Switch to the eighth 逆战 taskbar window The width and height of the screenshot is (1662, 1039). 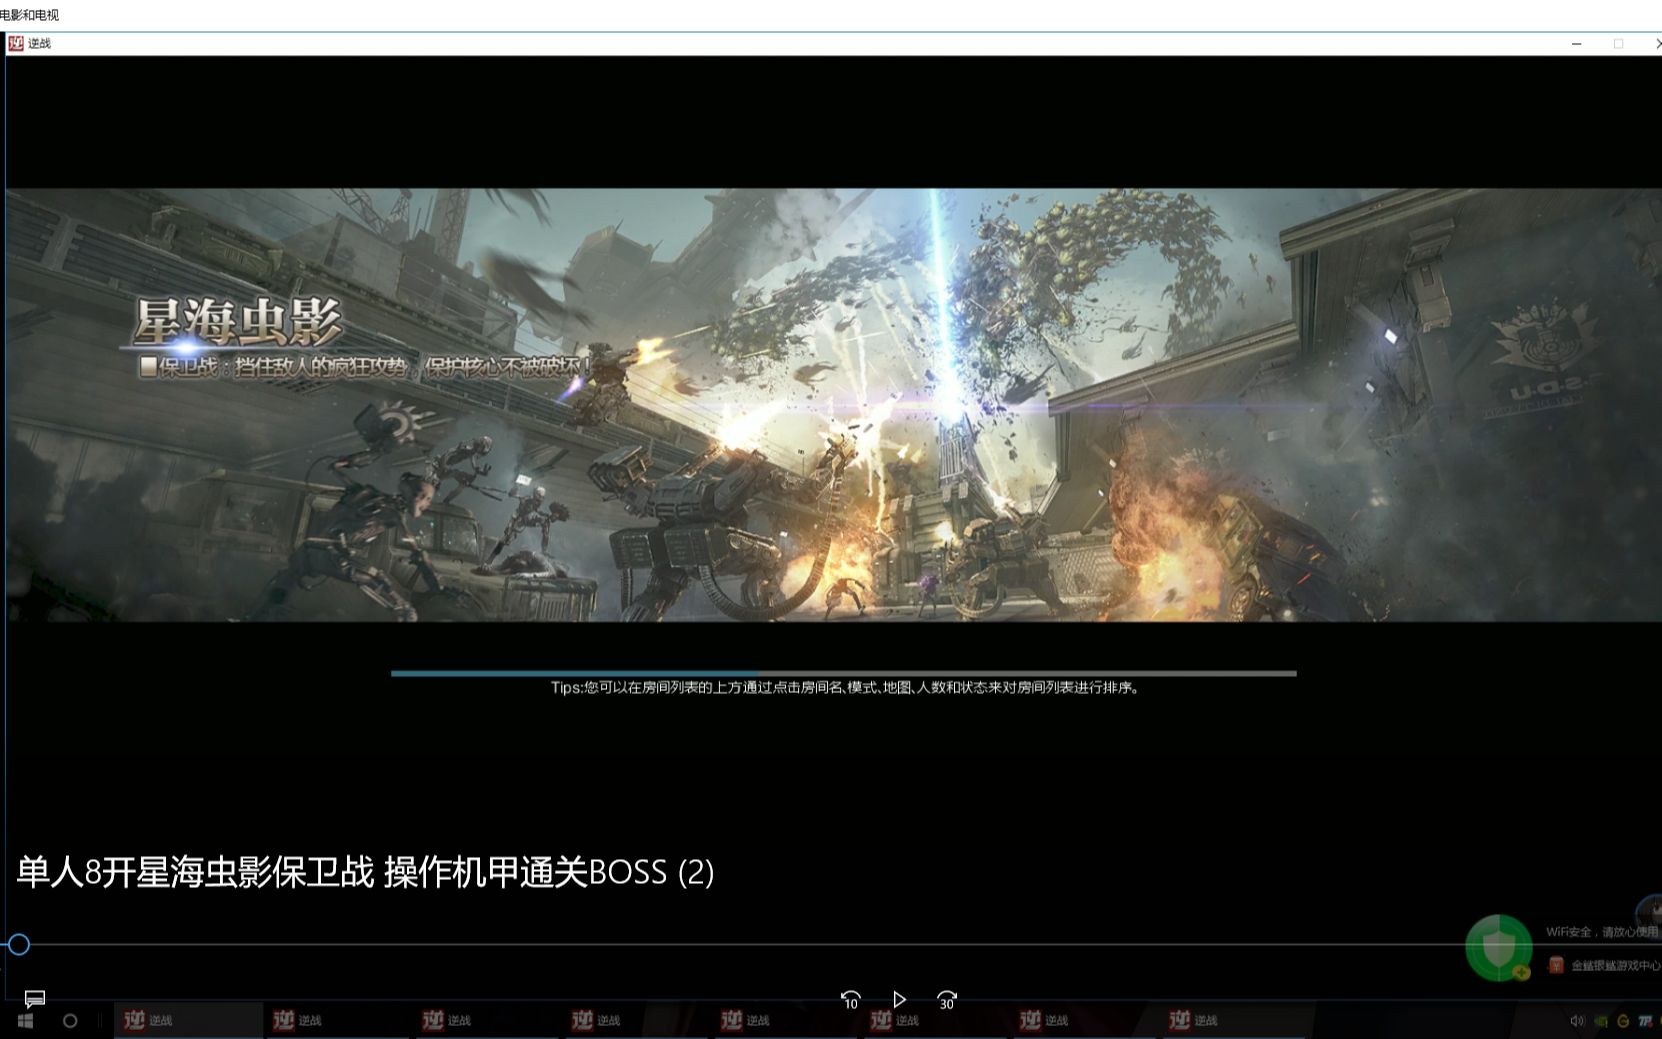1233,1021
